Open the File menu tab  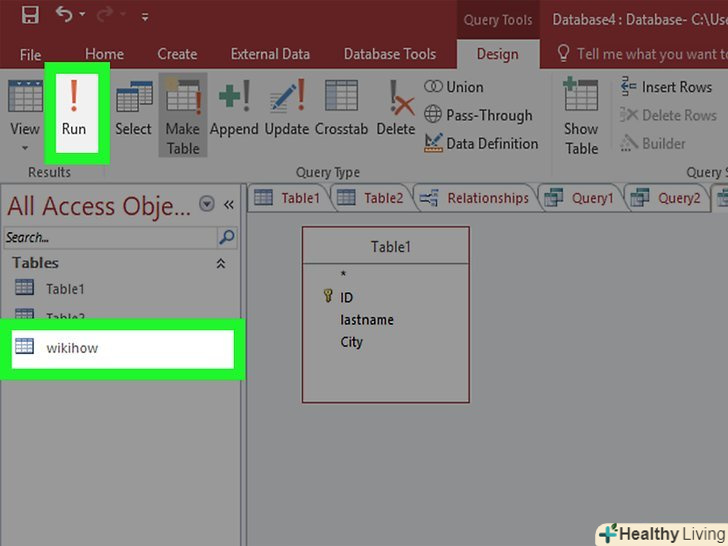31,55
